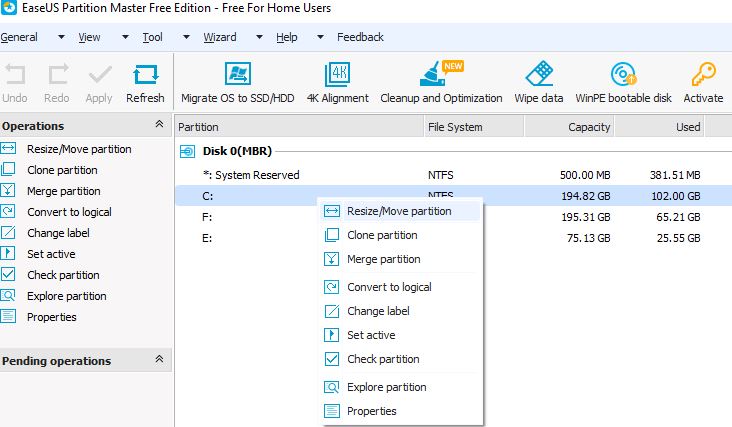Image resolution: width=732 pixels, height=427 pixels.
Task: Click Change label icon in Operations panel
Action: [8, 232]
